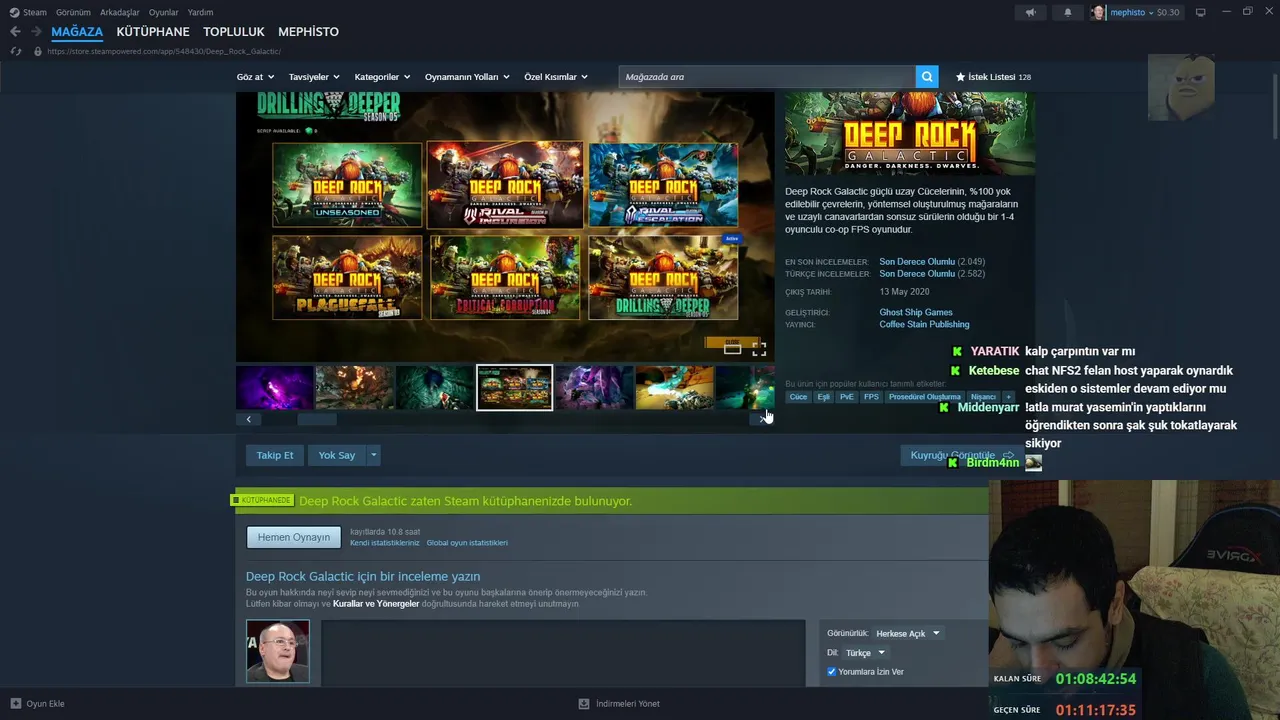Viewport: 1280px width, 720px height.
Task: Open Kendi istatistikleriniz link
Action: pyautogui.click(x=385, y=543)
